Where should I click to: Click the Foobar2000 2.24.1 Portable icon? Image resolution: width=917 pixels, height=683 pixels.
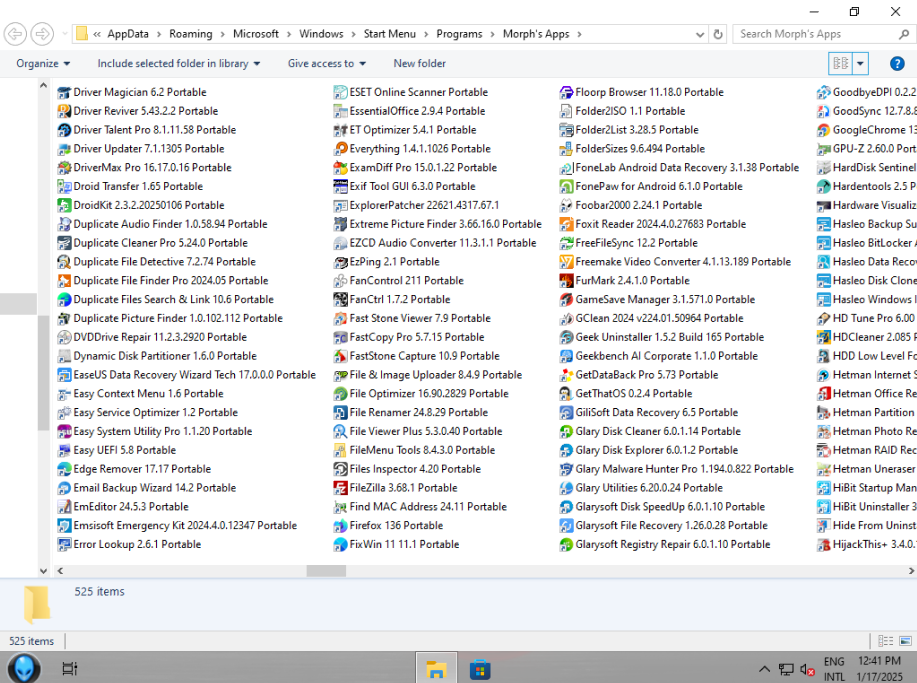pos(566,205)
